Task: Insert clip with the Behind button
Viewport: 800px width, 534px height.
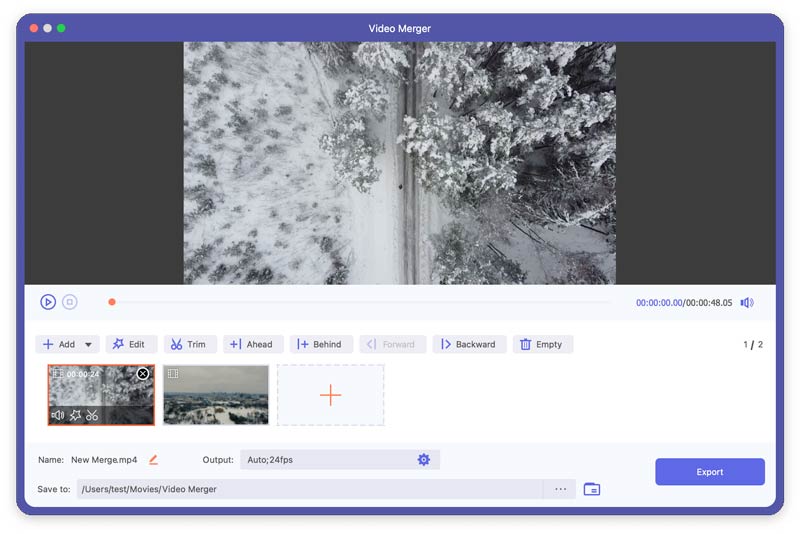Action: pyautogui.click(x=319, y=344)
